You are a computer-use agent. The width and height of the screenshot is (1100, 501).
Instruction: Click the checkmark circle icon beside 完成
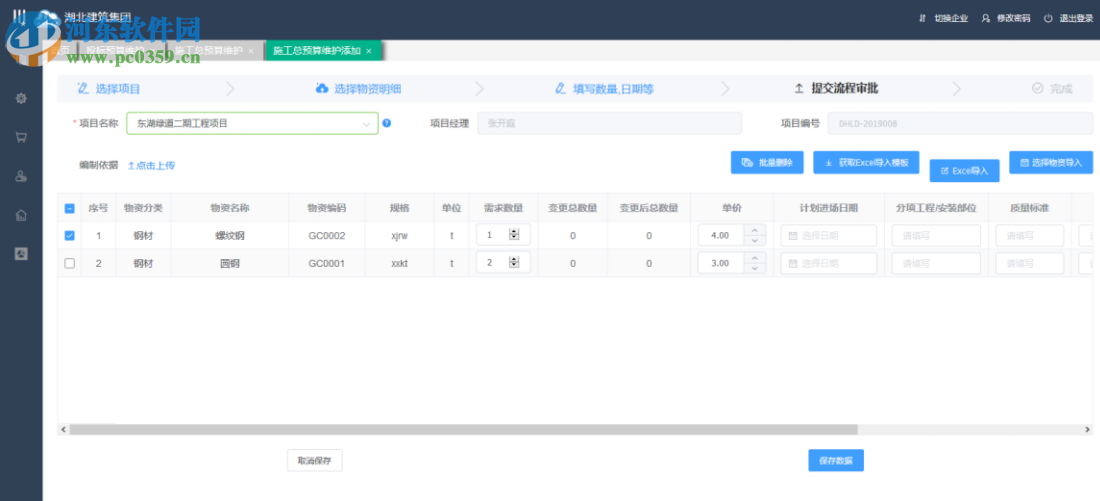(x=1038, y=88)
